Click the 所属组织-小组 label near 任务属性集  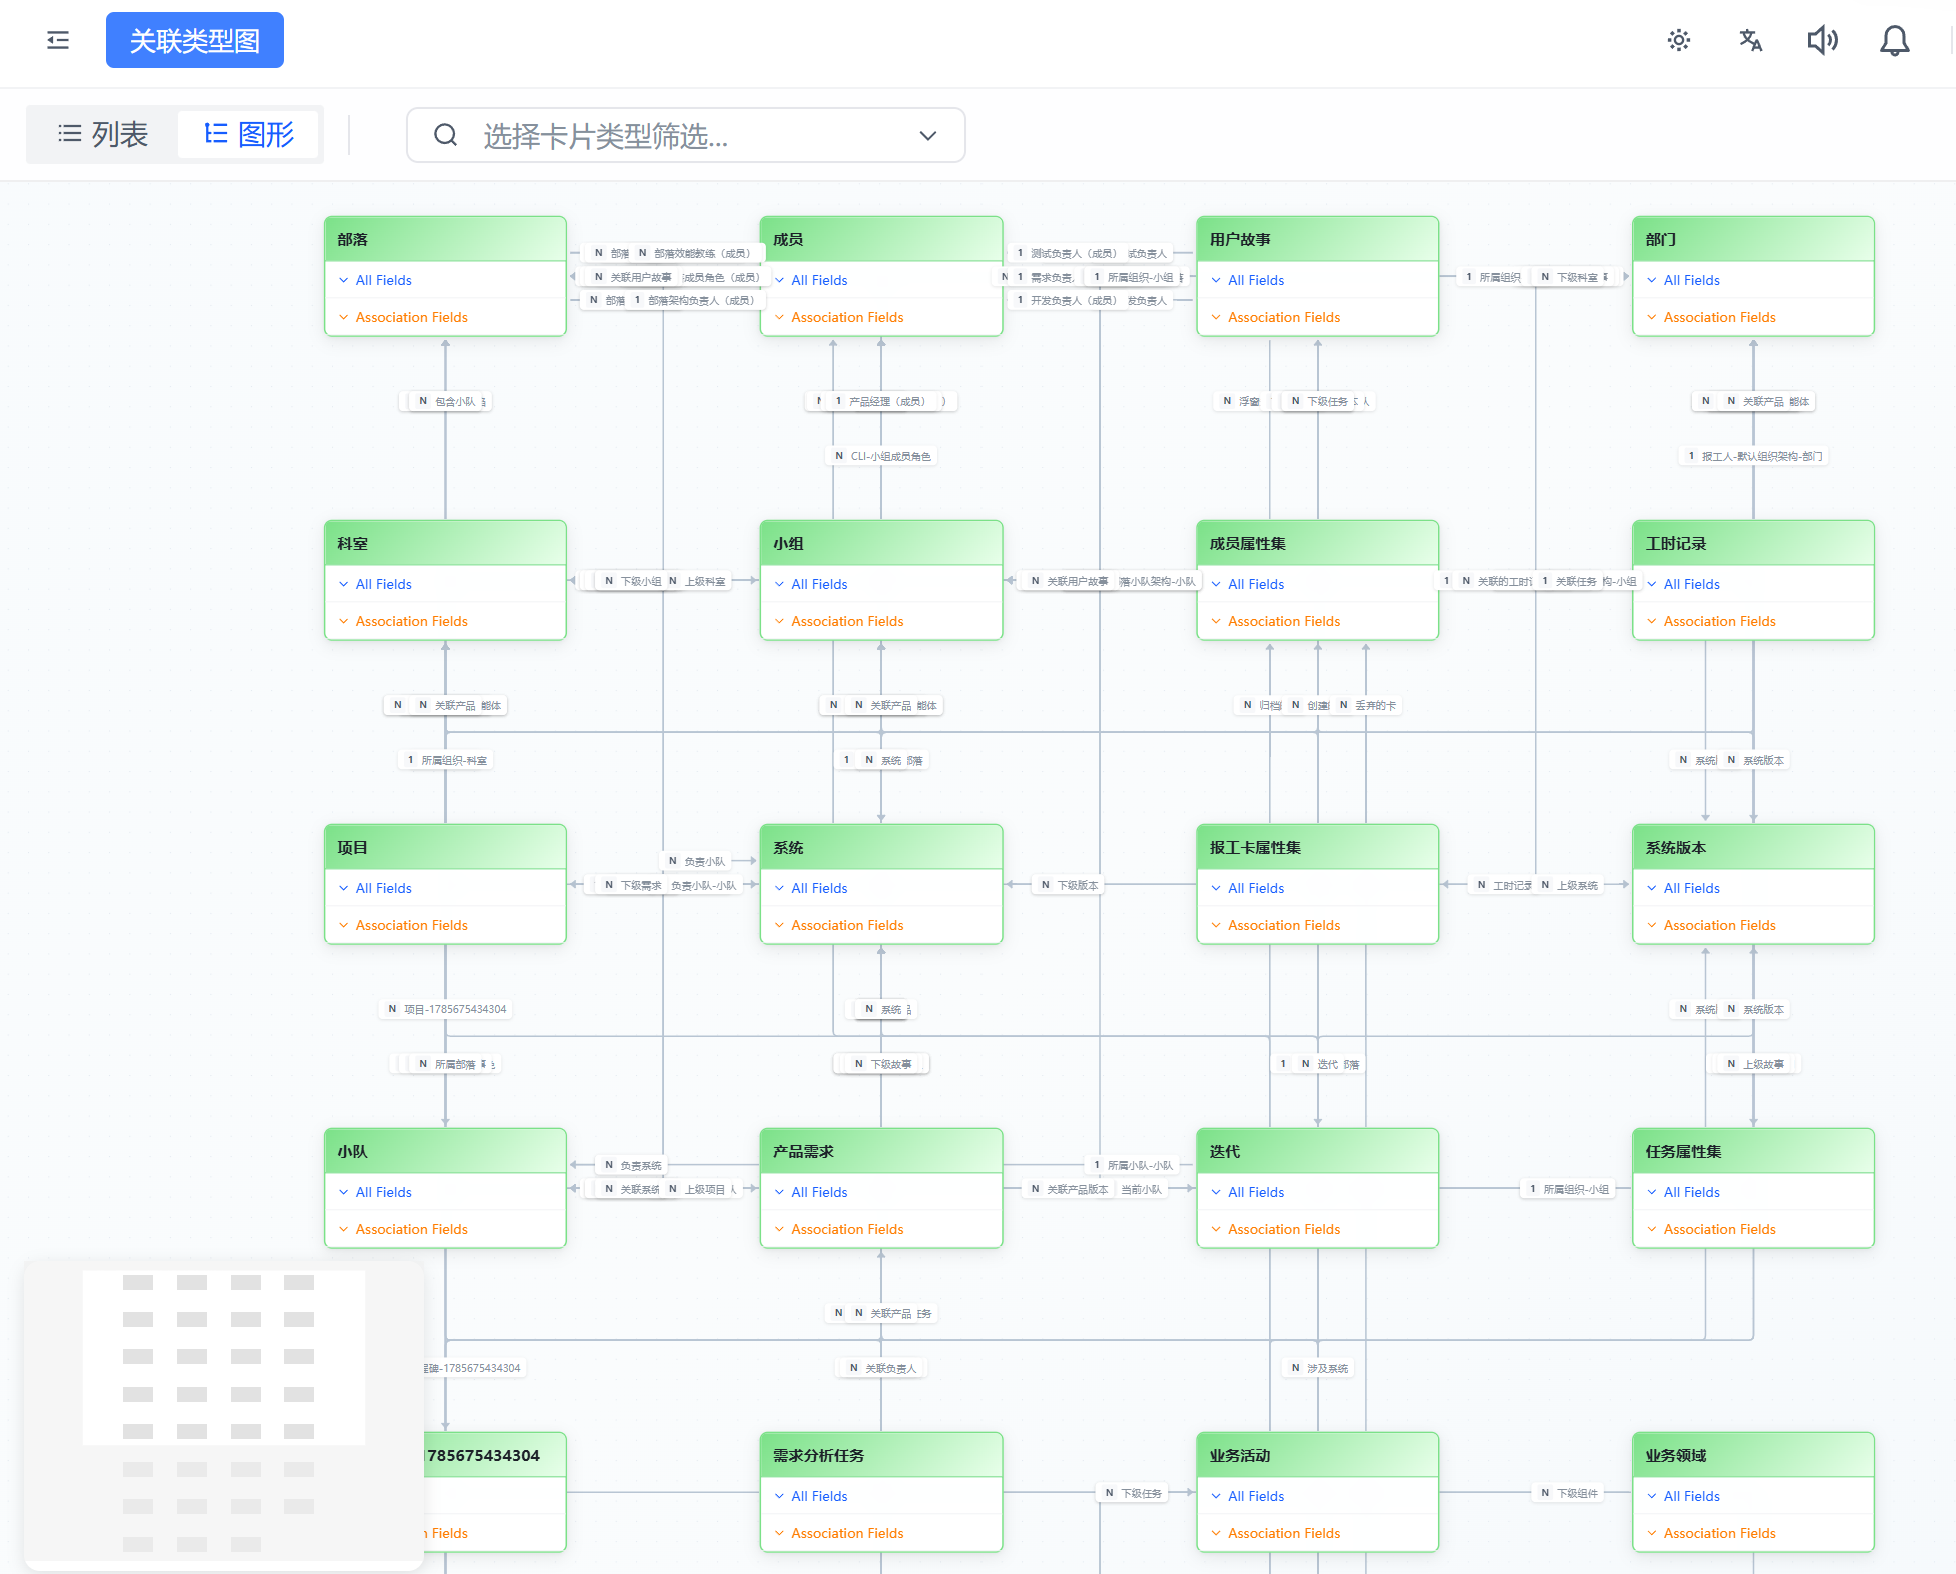coord(1568,1189)
